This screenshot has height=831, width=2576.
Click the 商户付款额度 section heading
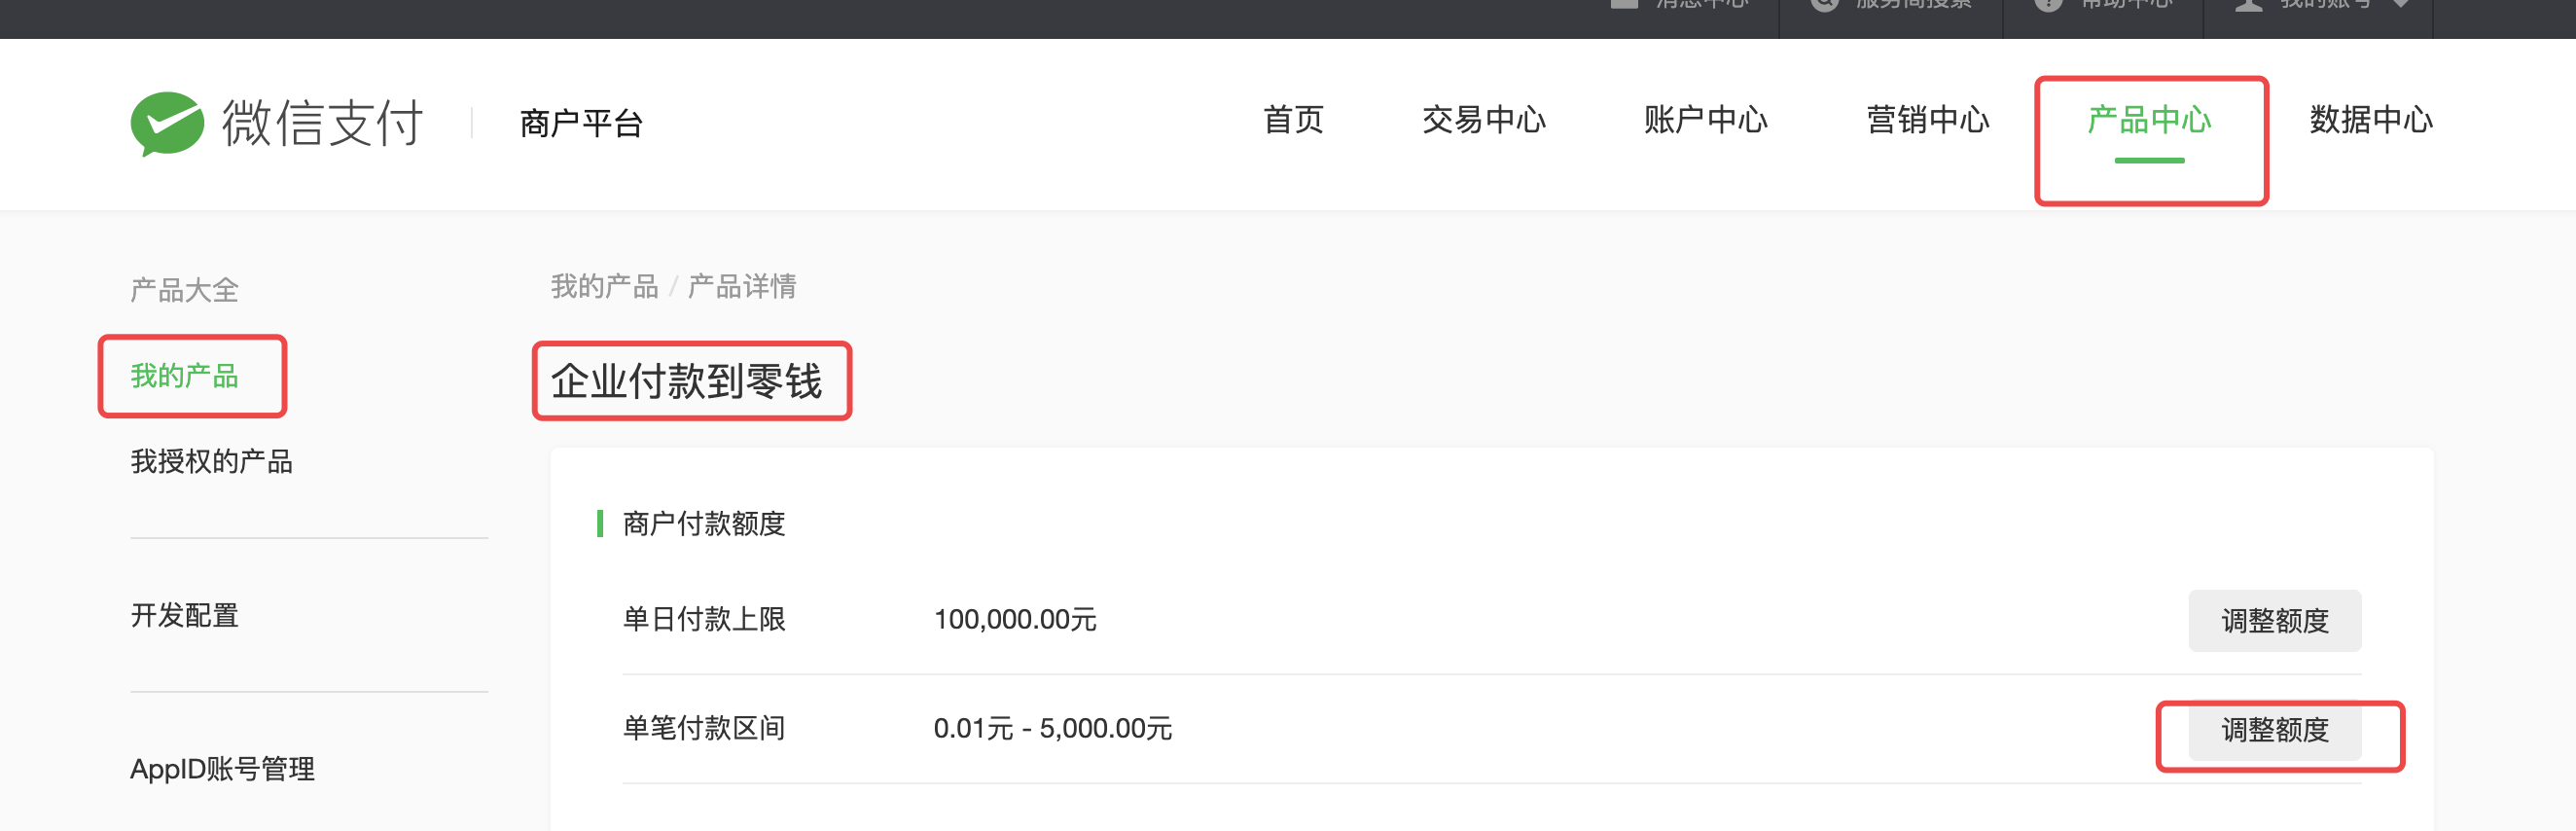(x=704, y=524)
